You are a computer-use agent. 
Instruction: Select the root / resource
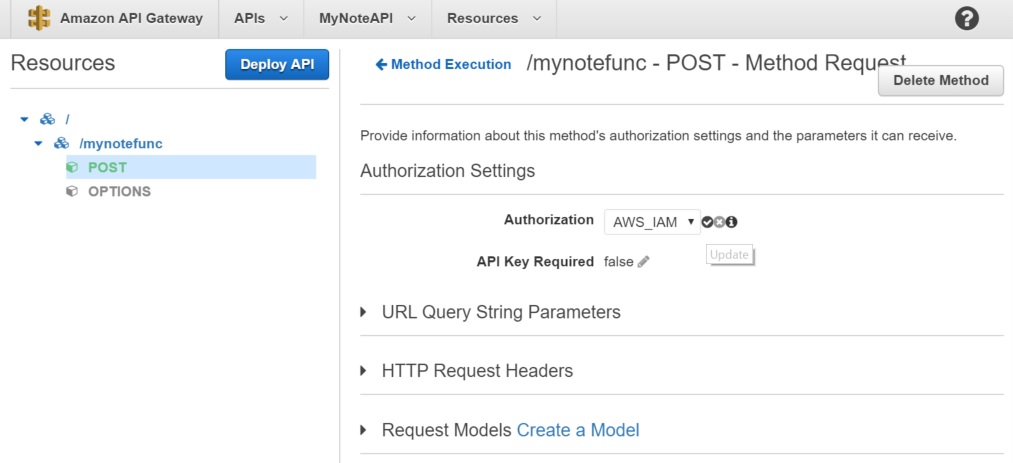[x=67, y=119]
